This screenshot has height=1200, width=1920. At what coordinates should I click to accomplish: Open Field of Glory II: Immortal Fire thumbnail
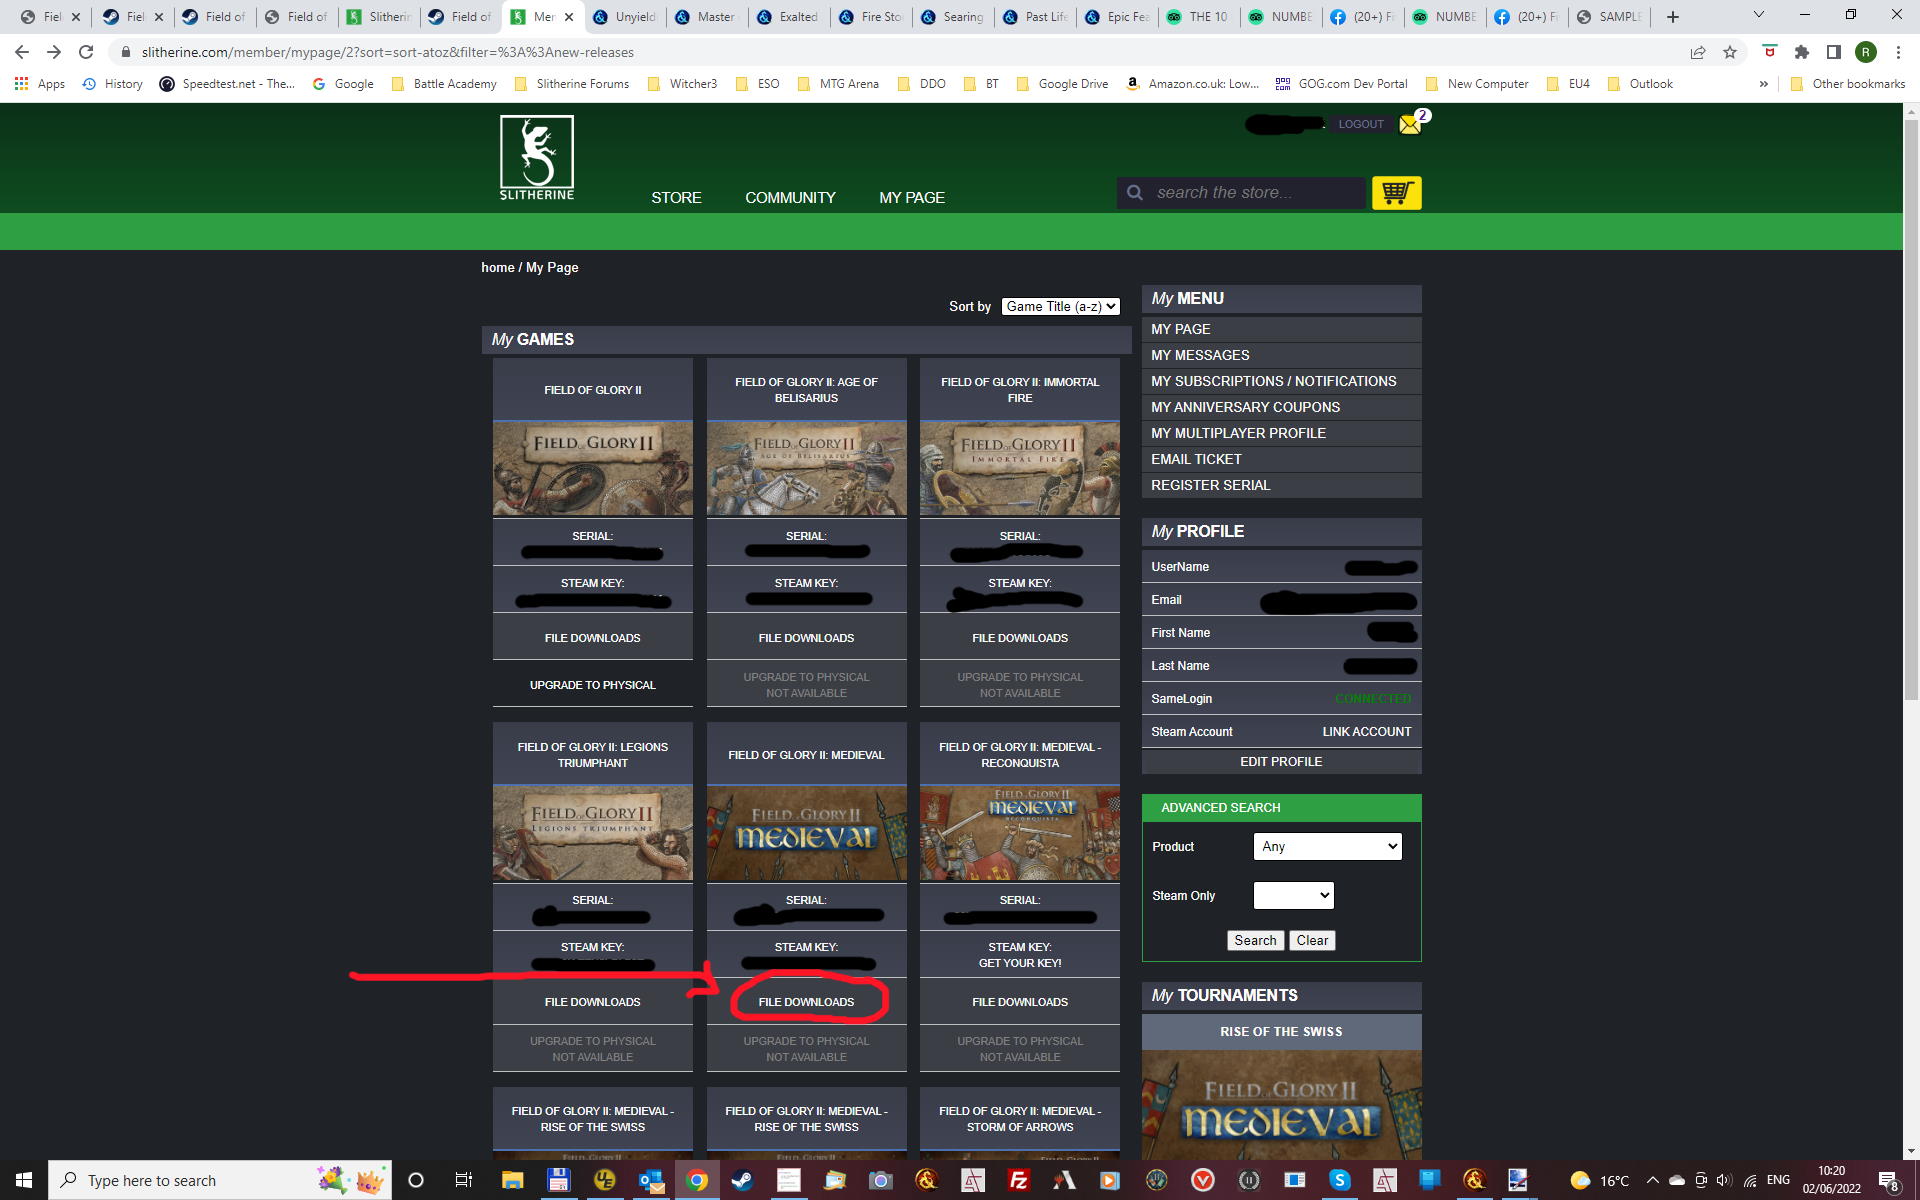[1019, 468]
